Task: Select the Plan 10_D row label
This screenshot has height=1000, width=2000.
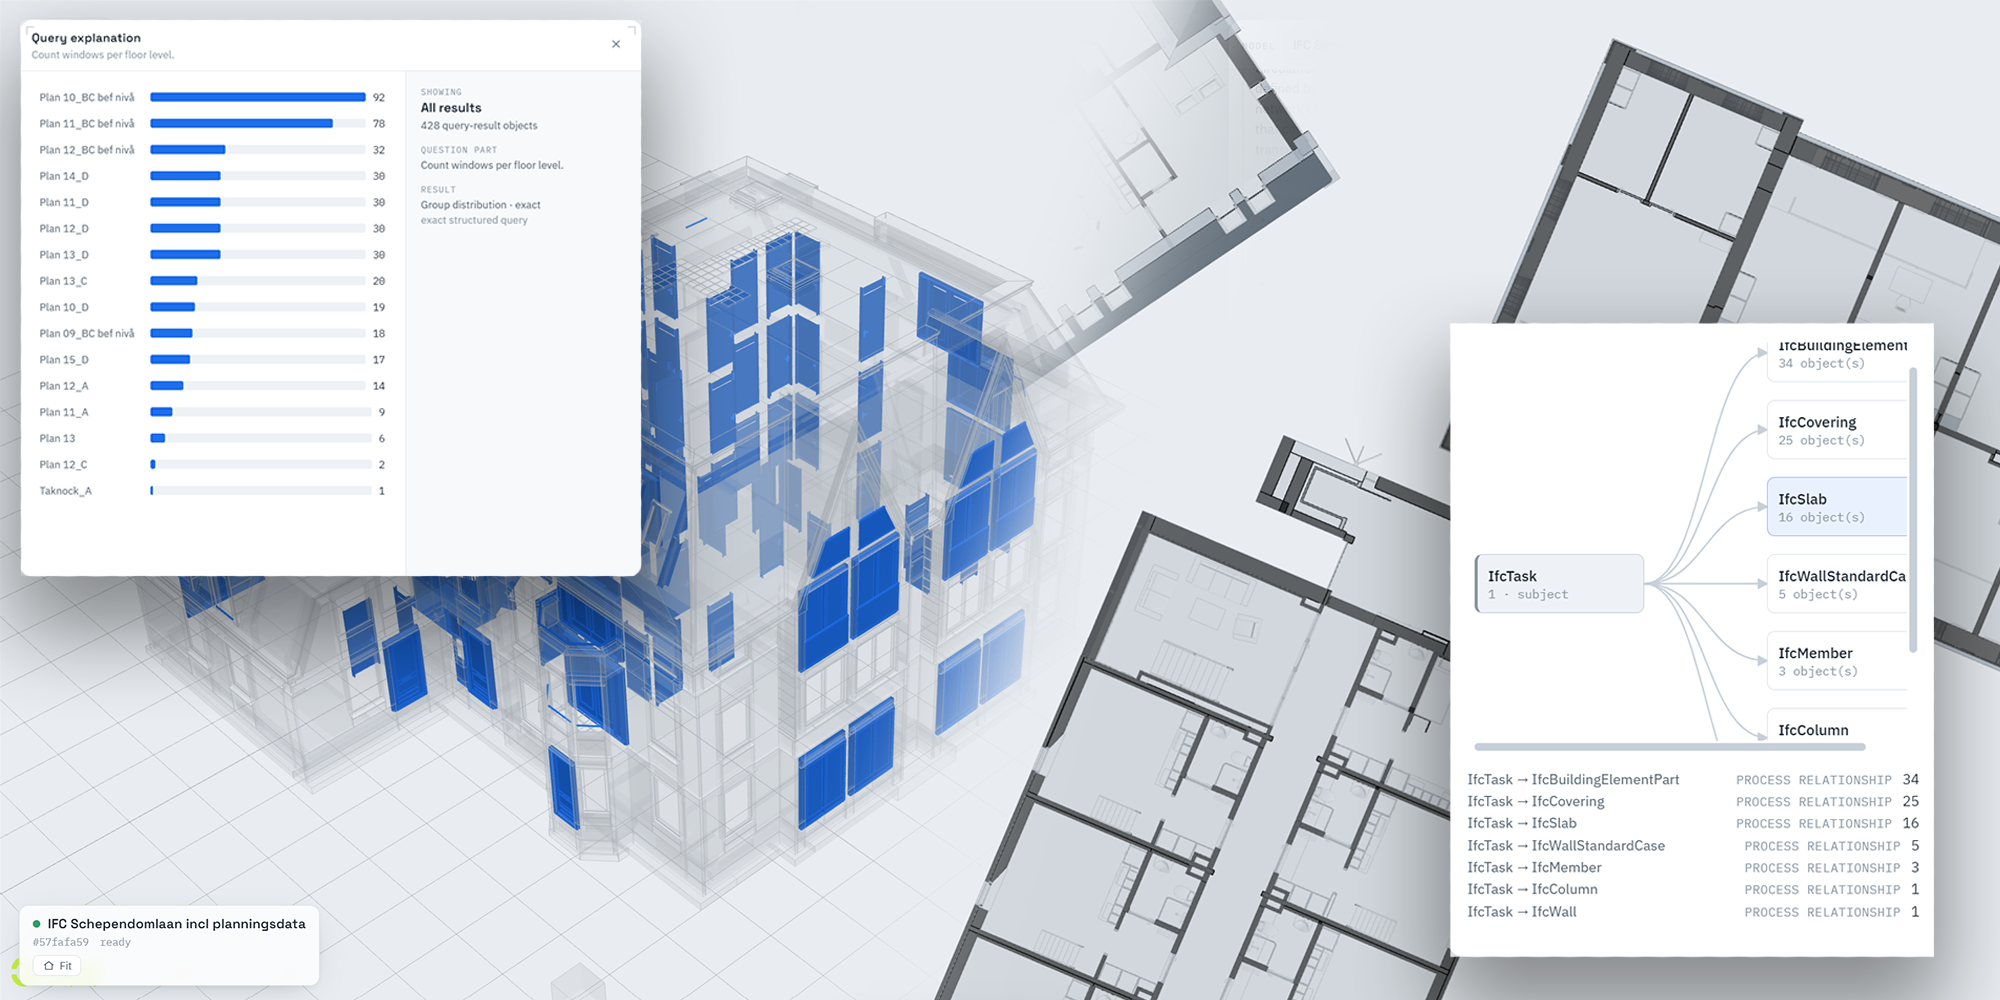Action: coord(64,307)
